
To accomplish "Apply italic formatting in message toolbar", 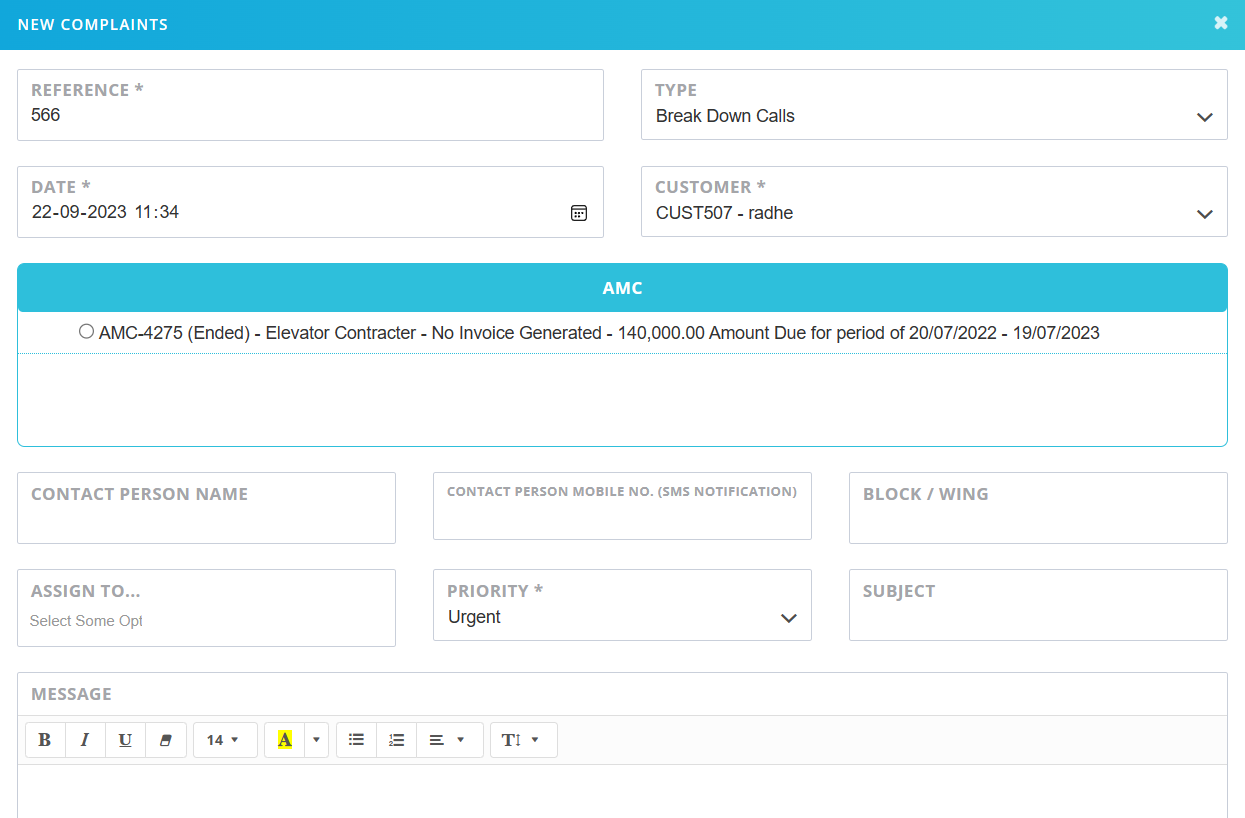I will (x=85, y=740).
